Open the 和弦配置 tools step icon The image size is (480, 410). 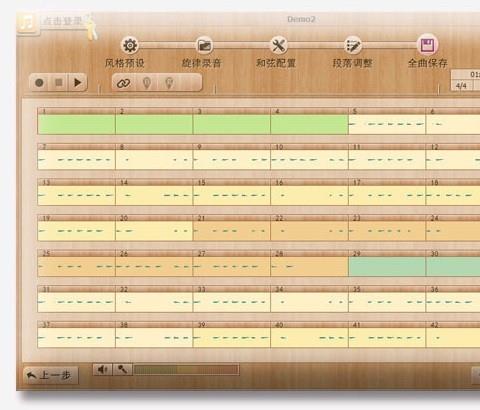click(278, 45)
